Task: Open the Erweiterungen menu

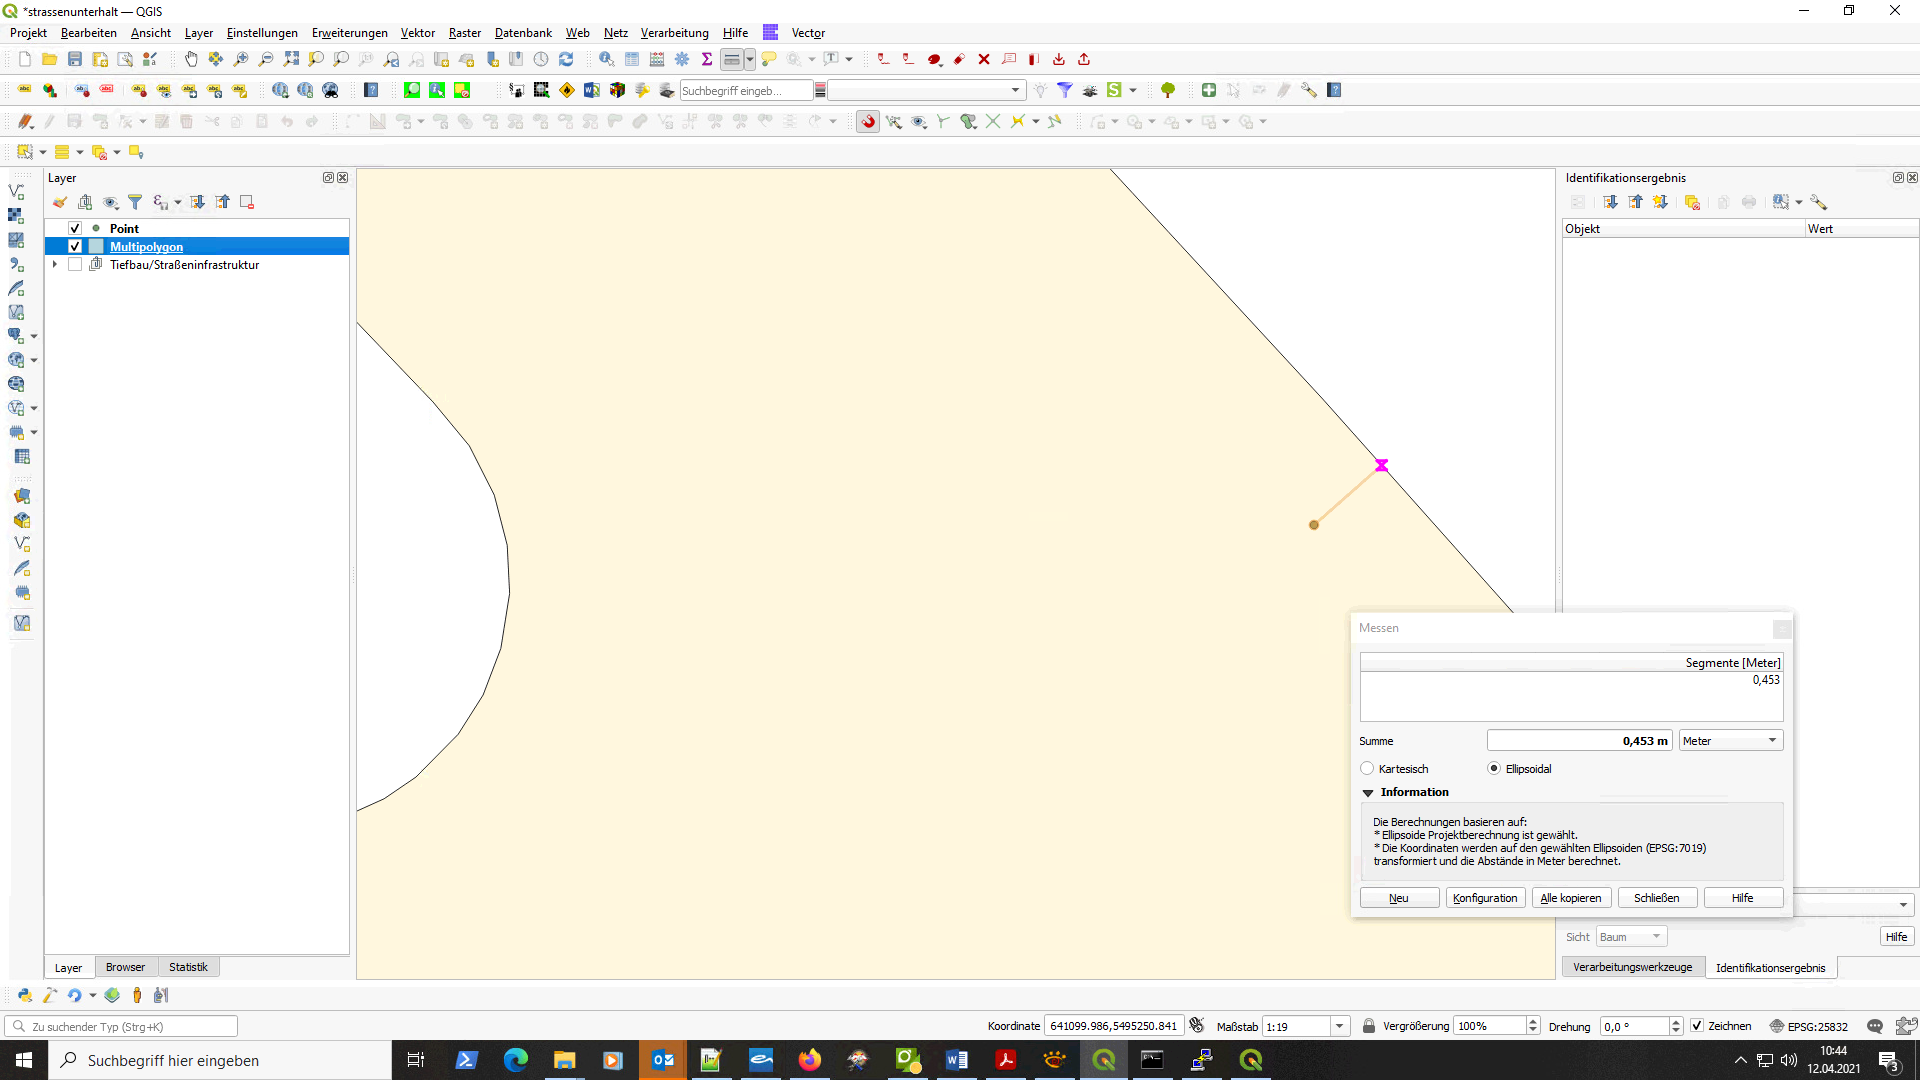Action: click(349, 33)
